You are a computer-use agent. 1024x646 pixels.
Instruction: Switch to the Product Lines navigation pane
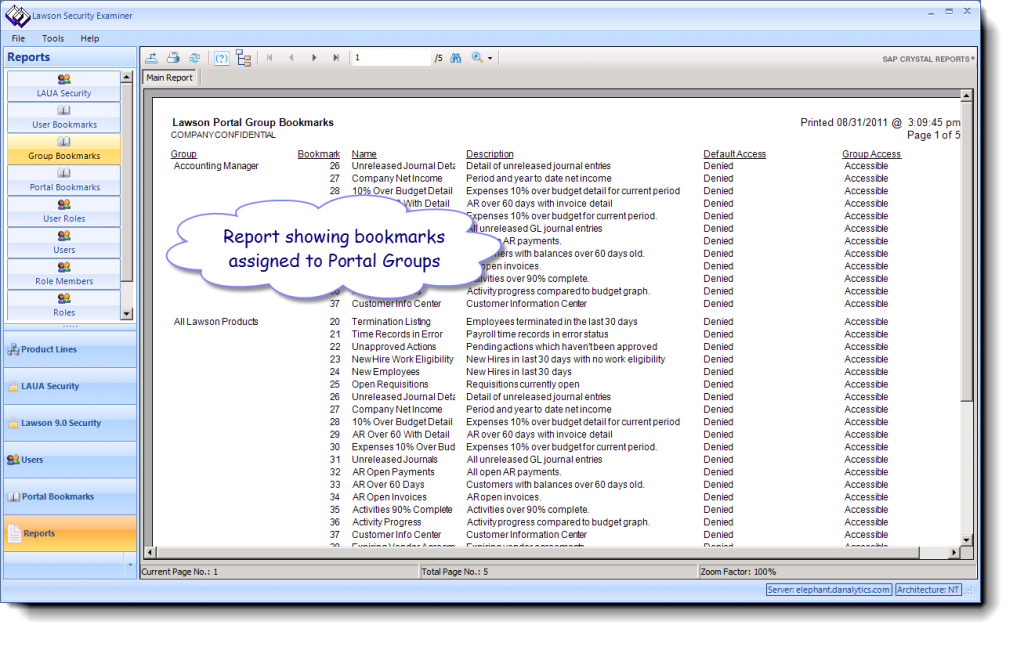(71, 349)
